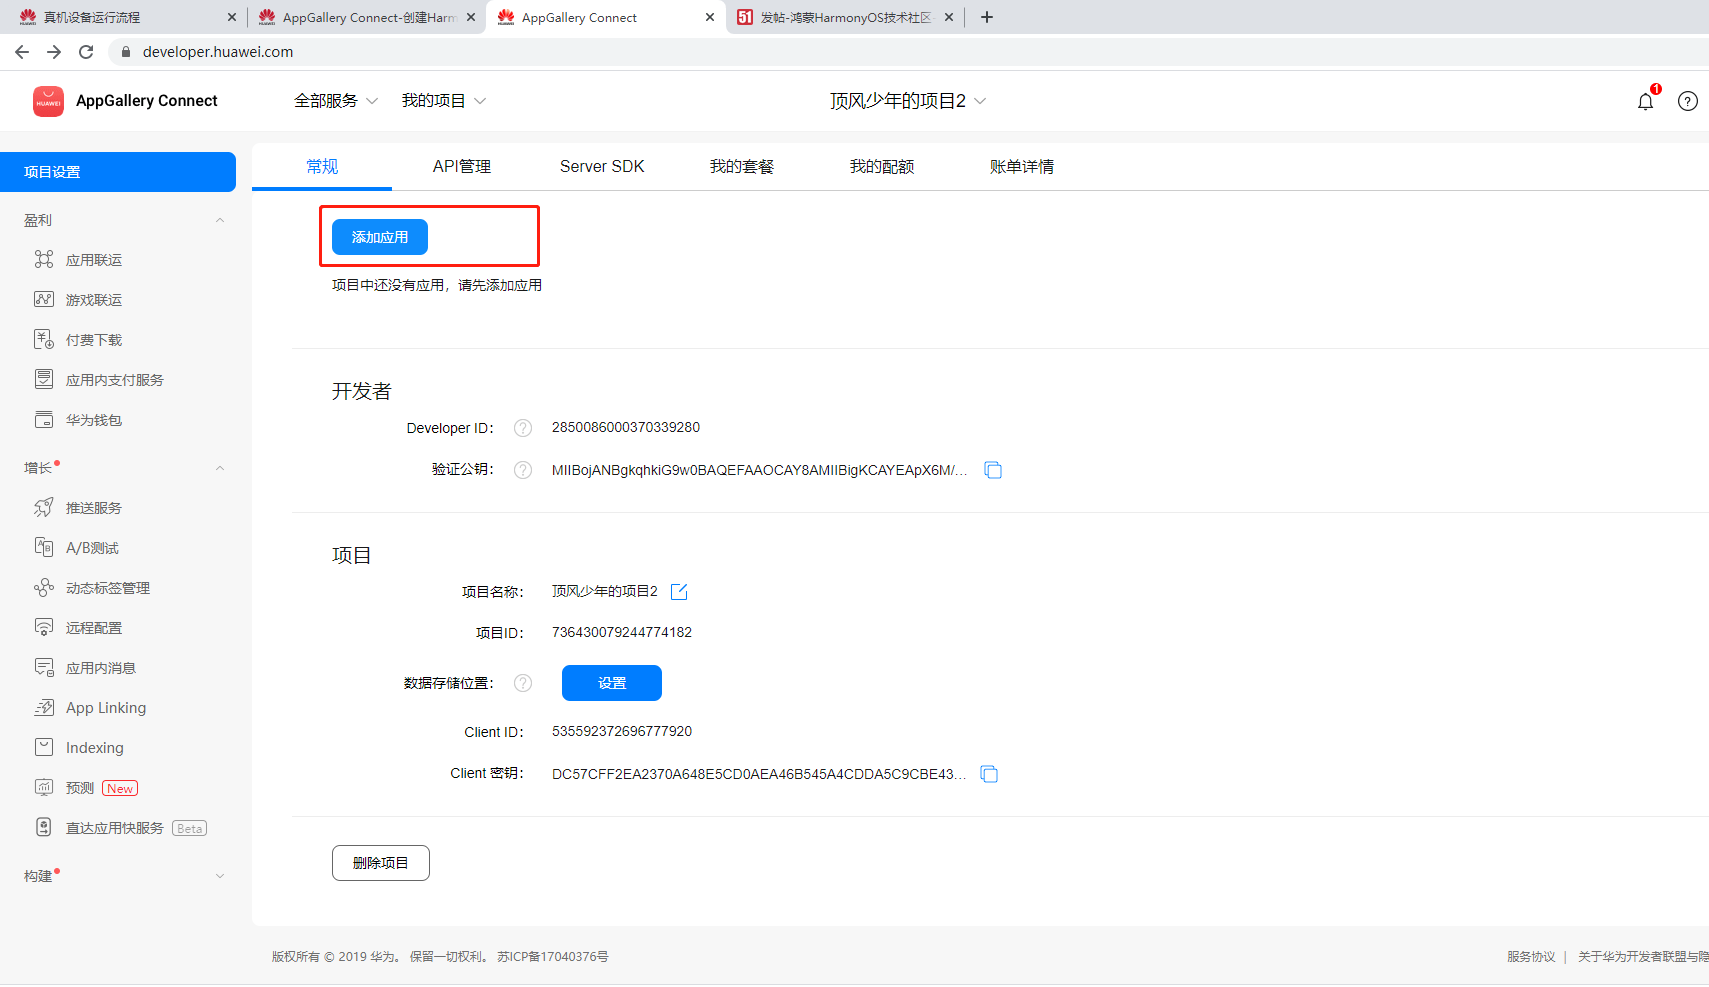The width and height of the screenshot is (1709, 987).
Task: Collapse the 增长 sidebar section
Action: [x=220, y=468]
